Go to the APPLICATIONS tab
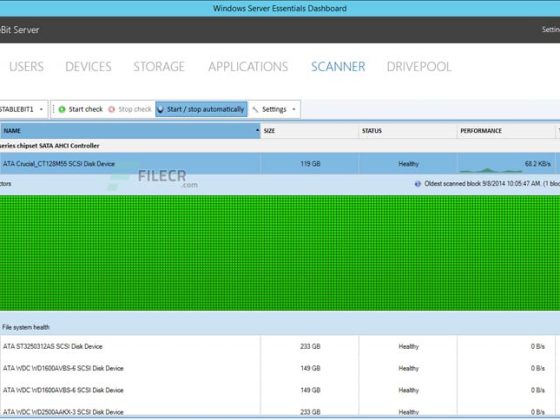Screen dimensions: 560x420 coord(248,66)
